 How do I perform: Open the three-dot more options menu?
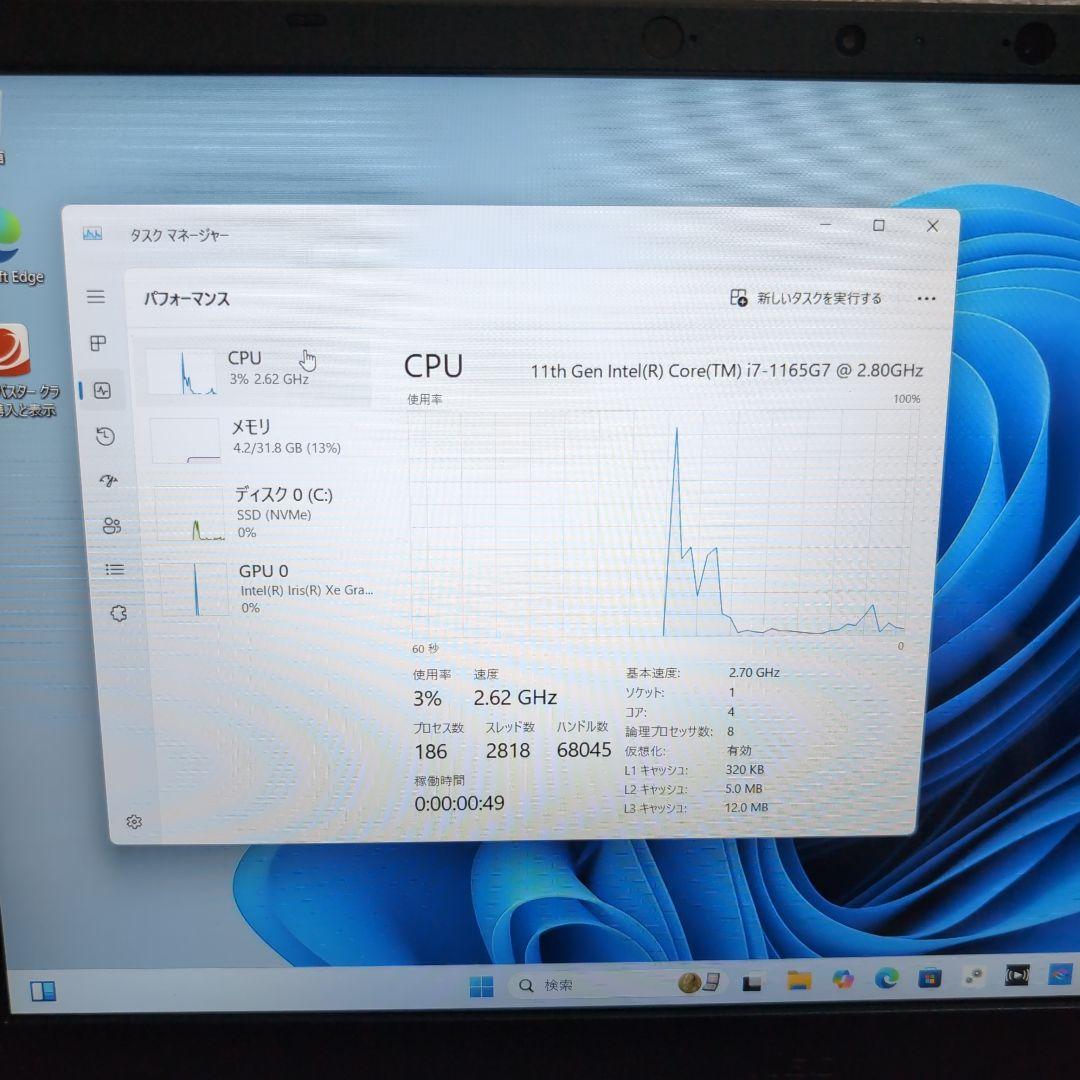tap(926, 299)
